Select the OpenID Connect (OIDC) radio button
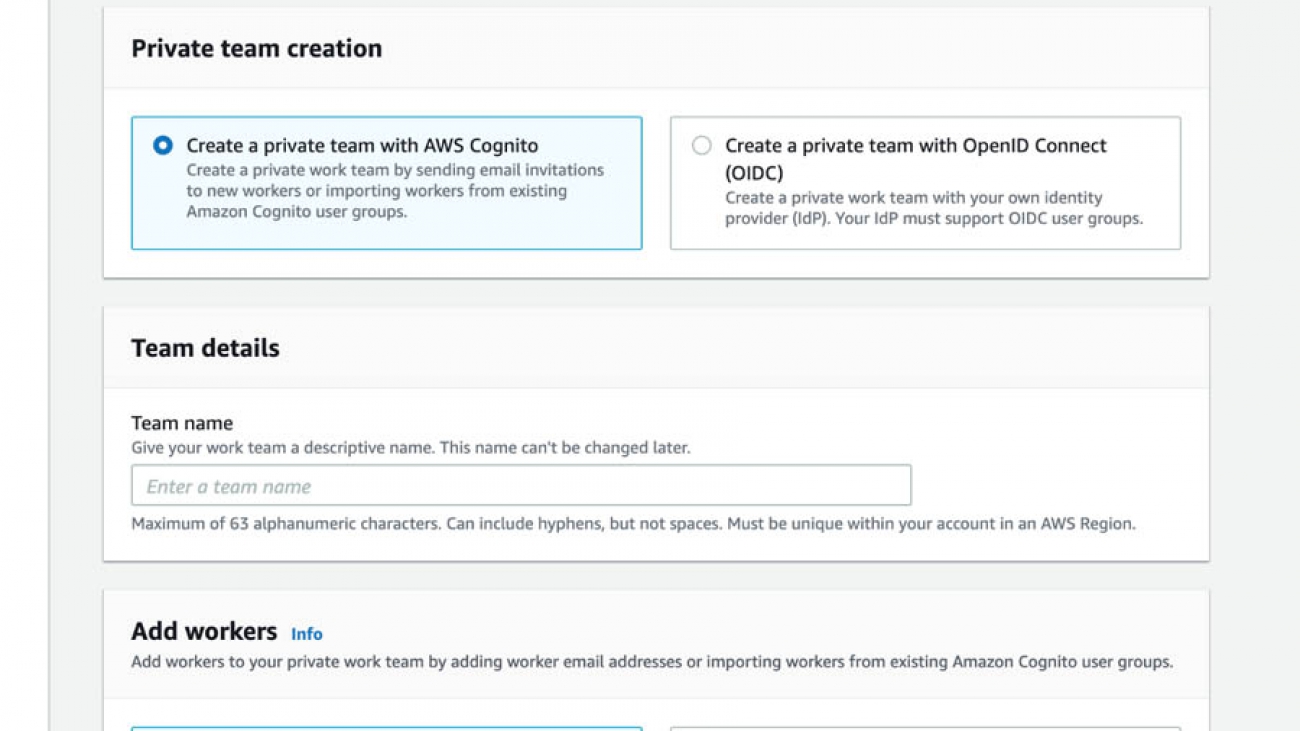This screenshot has height=731, width=1300. pyautogui.click(x=702, y=146)
